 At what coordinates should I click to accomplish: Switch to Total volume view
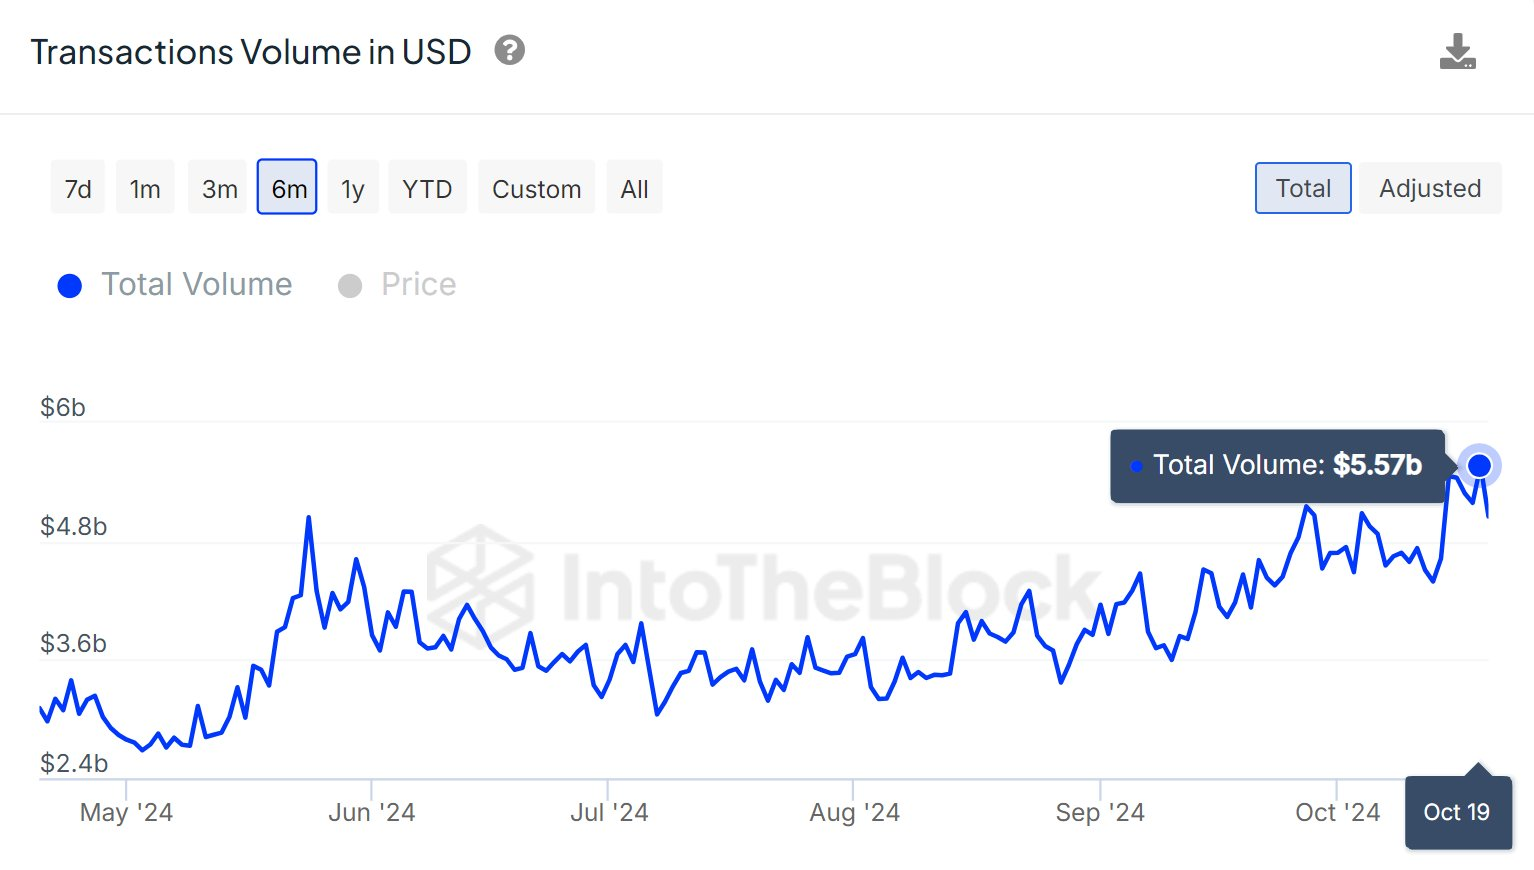click(x=1303, y=188)
